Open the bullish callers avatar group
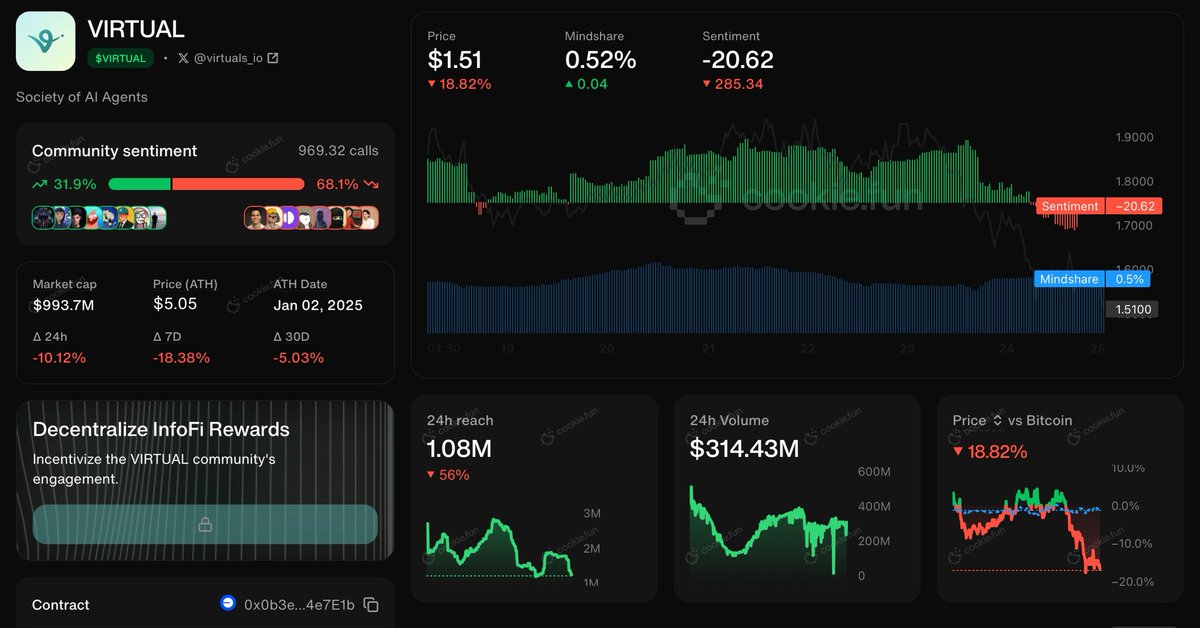The height and width of the screenshot is (628, 1200). pos(99,218)
